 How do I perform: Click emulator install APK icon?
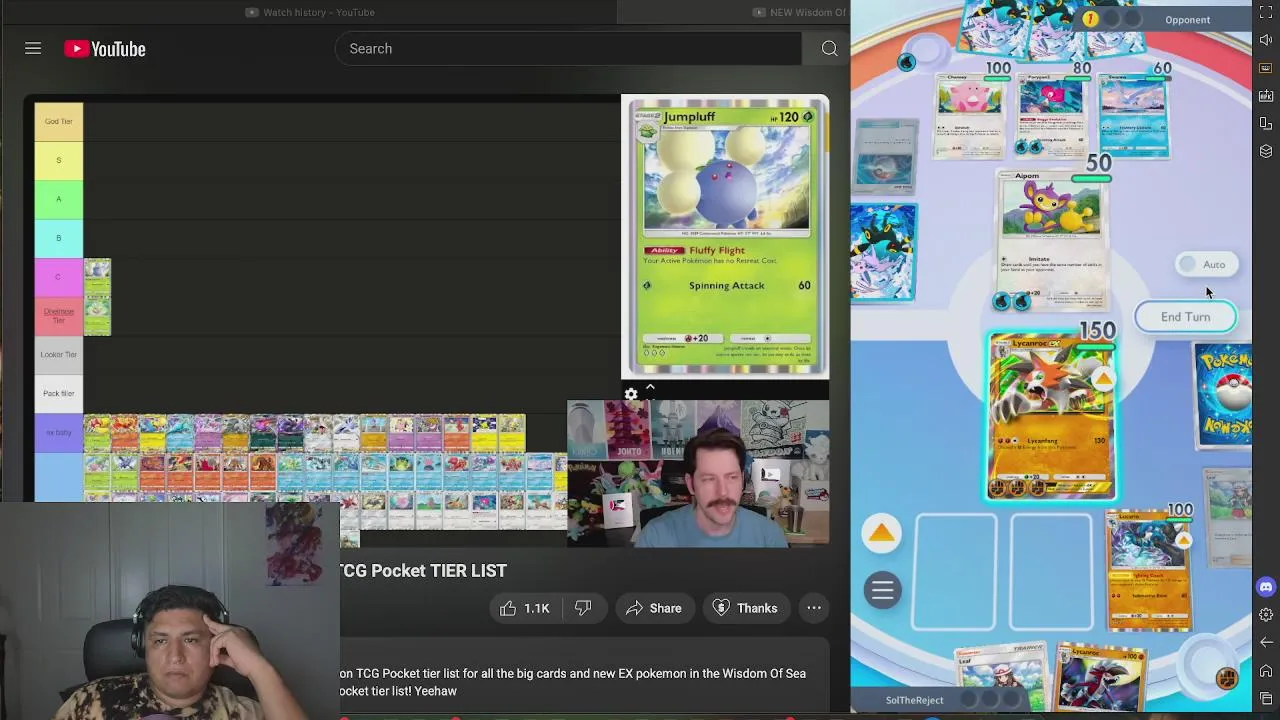1266,96
